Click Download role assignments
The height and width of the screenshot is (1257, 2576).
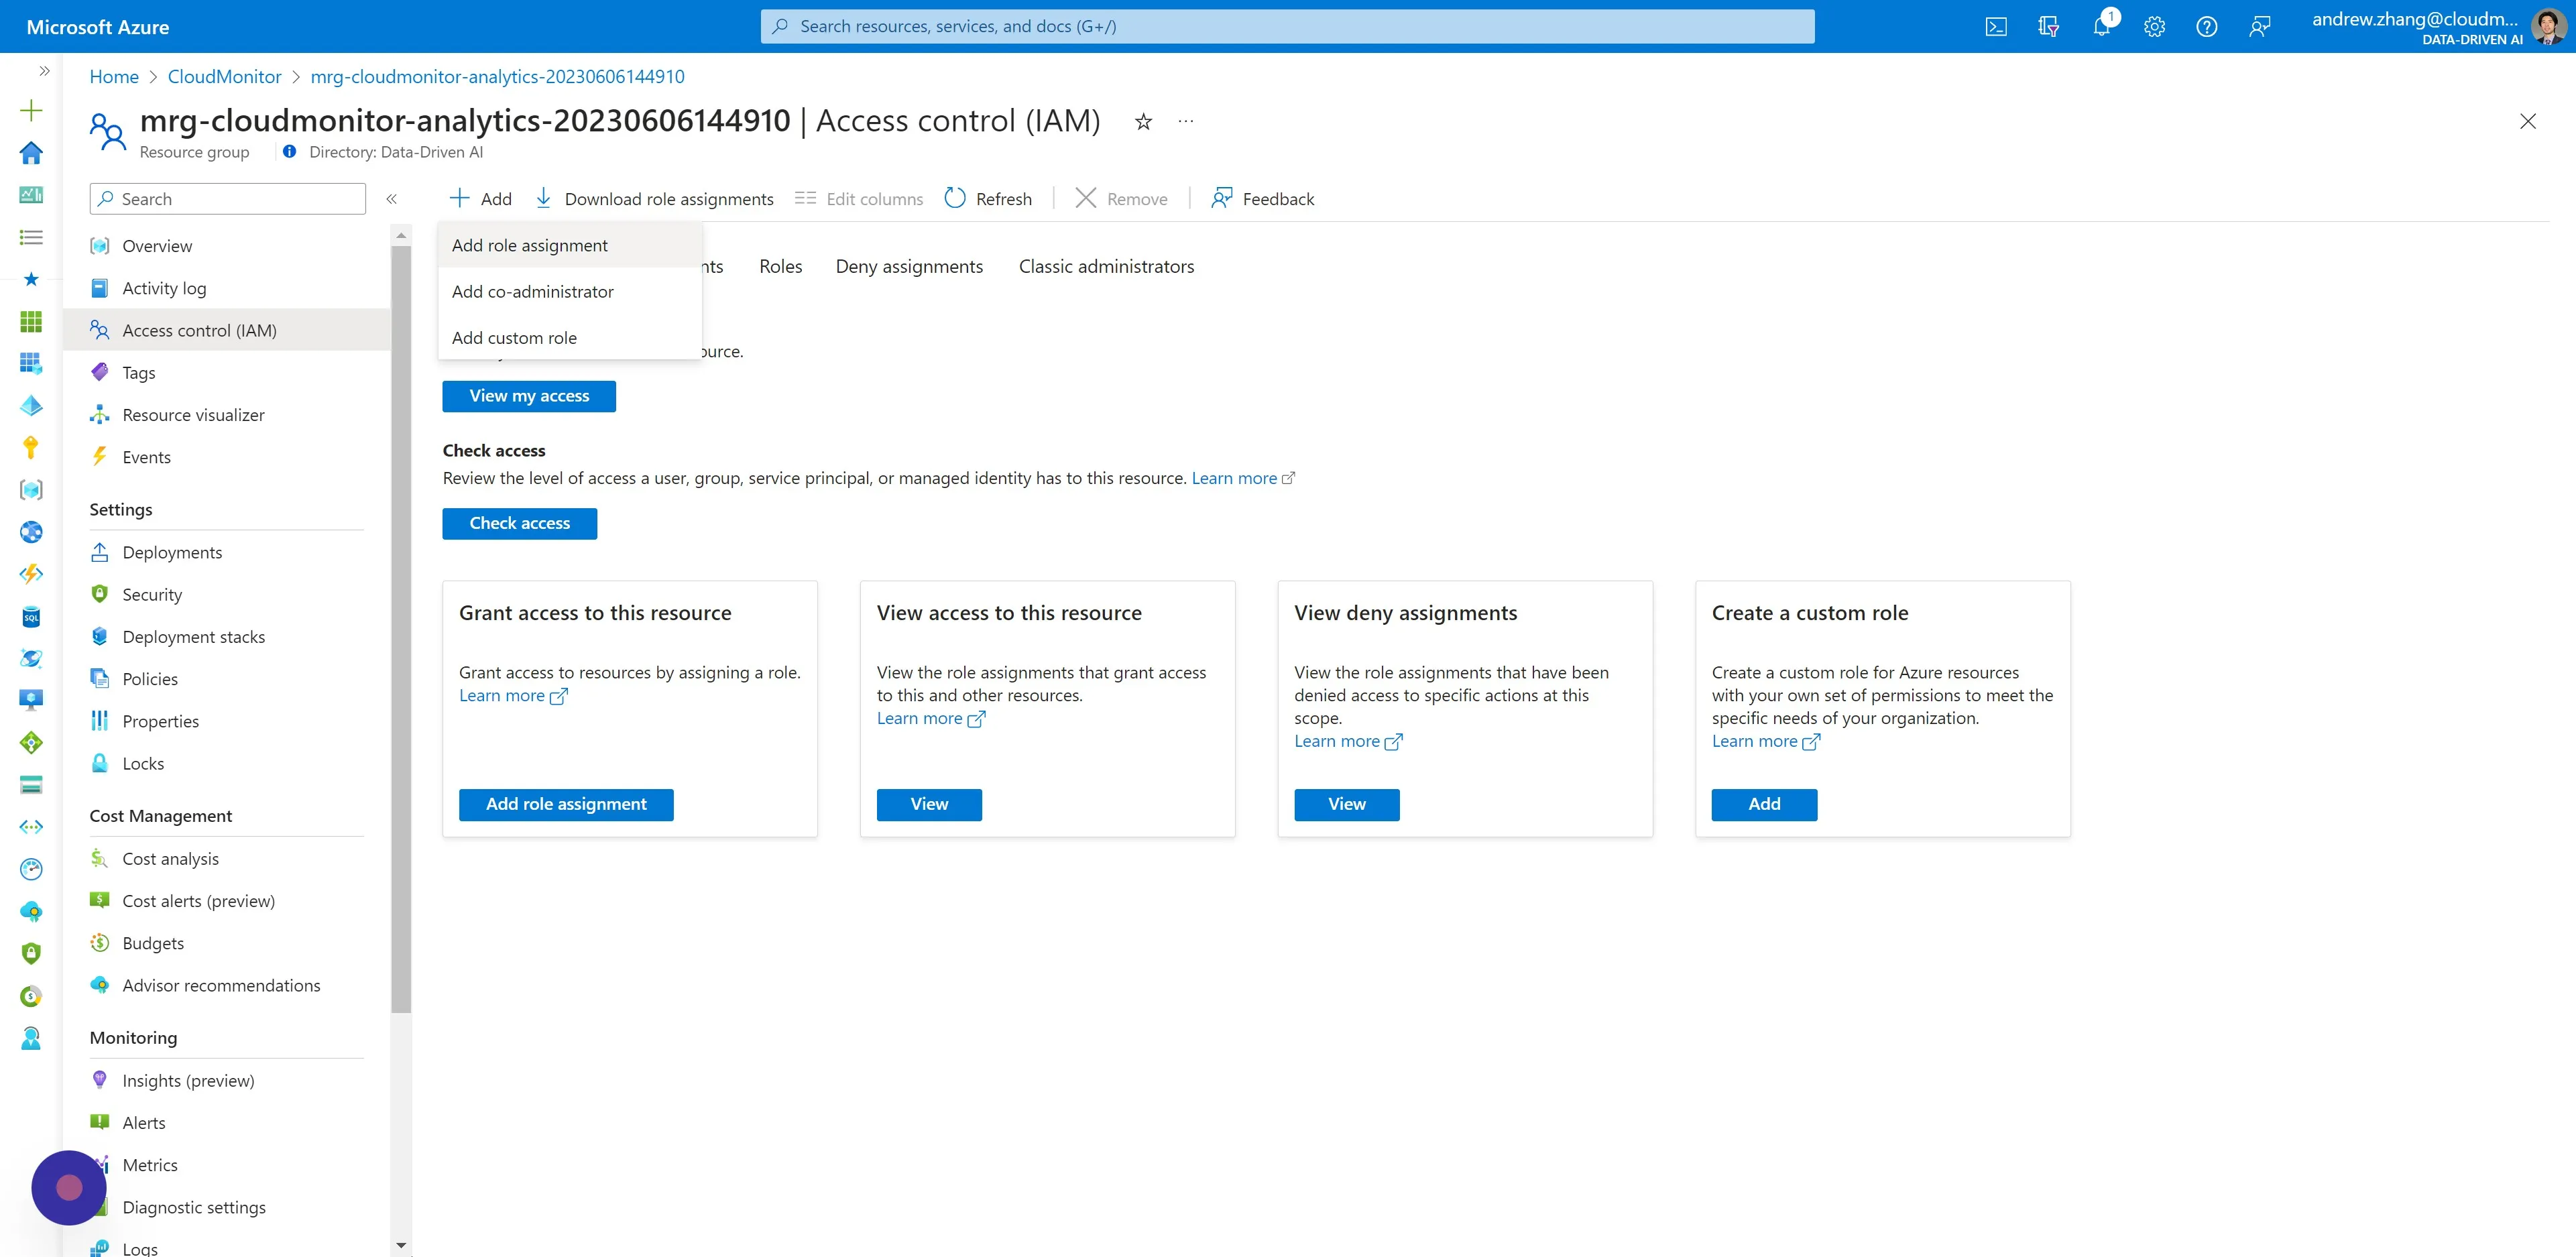click(654, 199)
